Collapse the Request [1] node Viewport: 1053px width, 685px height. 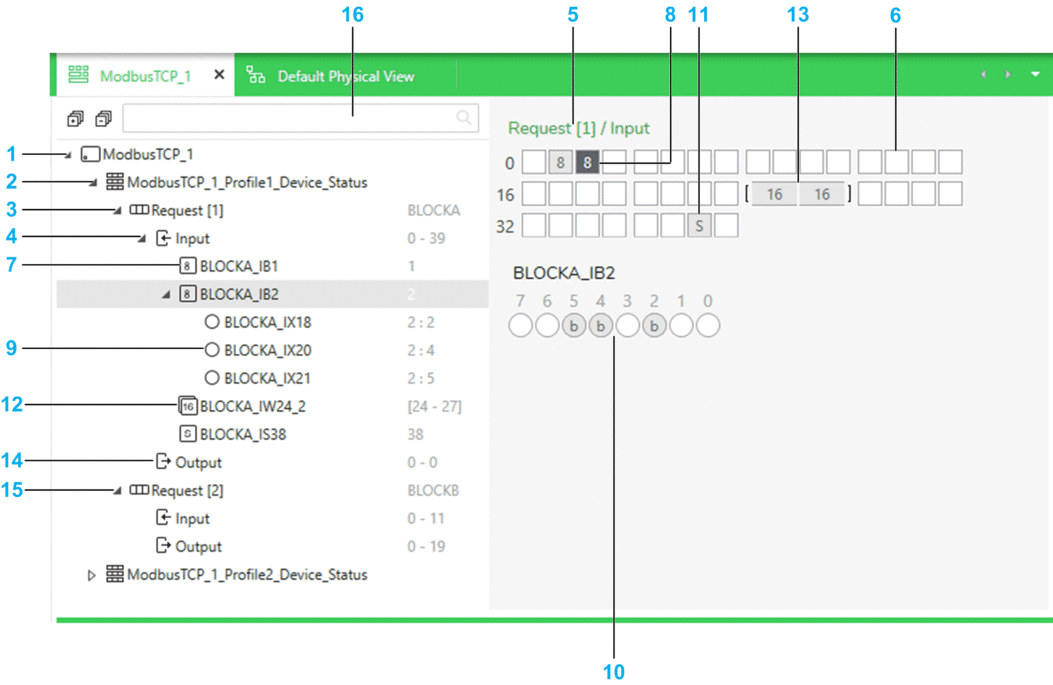pos(118,211)
